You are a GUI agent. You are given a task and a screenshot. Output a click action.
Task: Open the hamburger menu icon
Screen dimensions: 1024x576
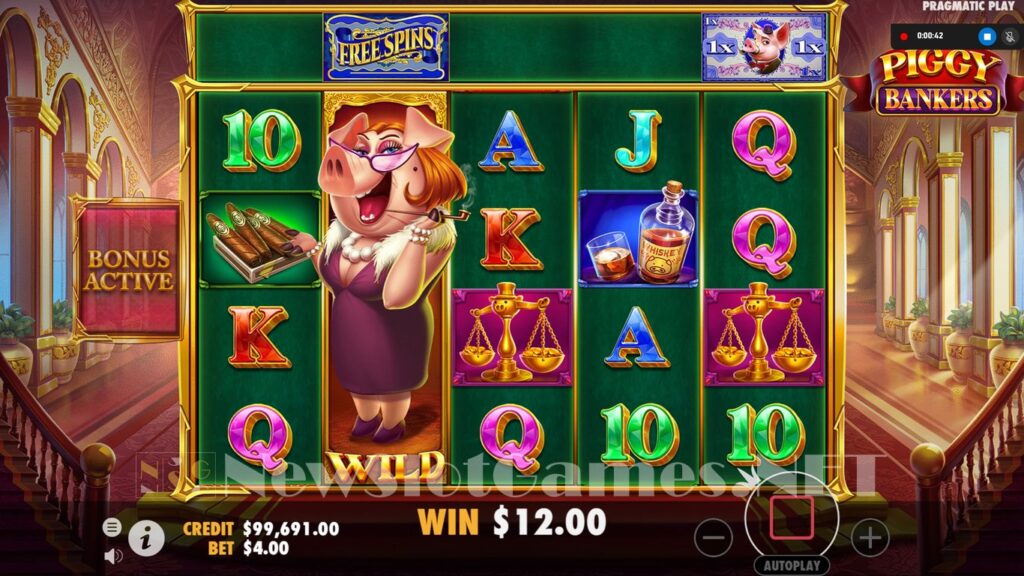[x=112, y=527]
